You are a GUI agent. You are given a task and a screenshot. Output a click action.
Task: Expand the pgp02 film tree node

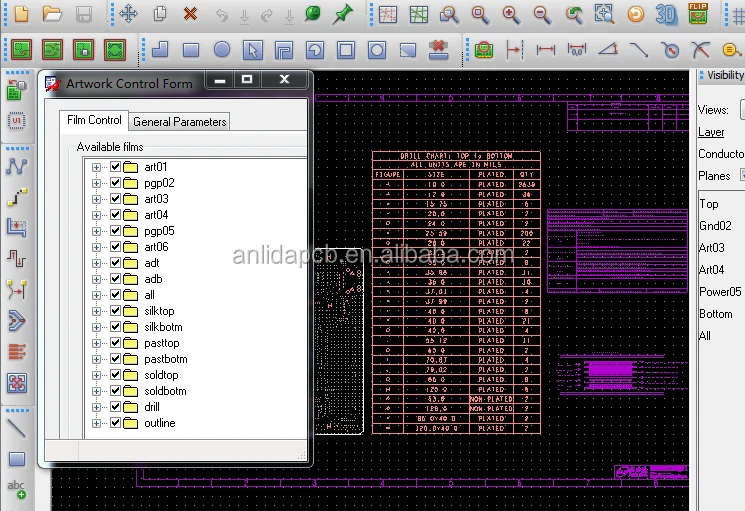click(97, 183)
